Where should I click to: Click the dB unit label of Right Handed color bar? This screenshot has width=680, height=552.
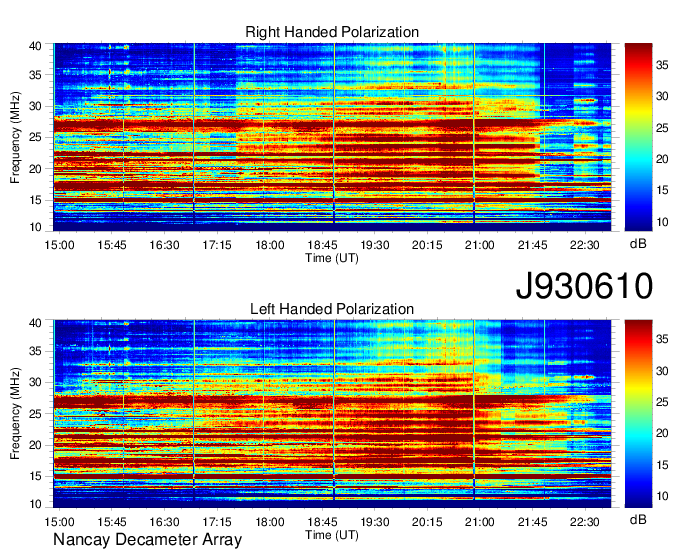tap(638, 244)
